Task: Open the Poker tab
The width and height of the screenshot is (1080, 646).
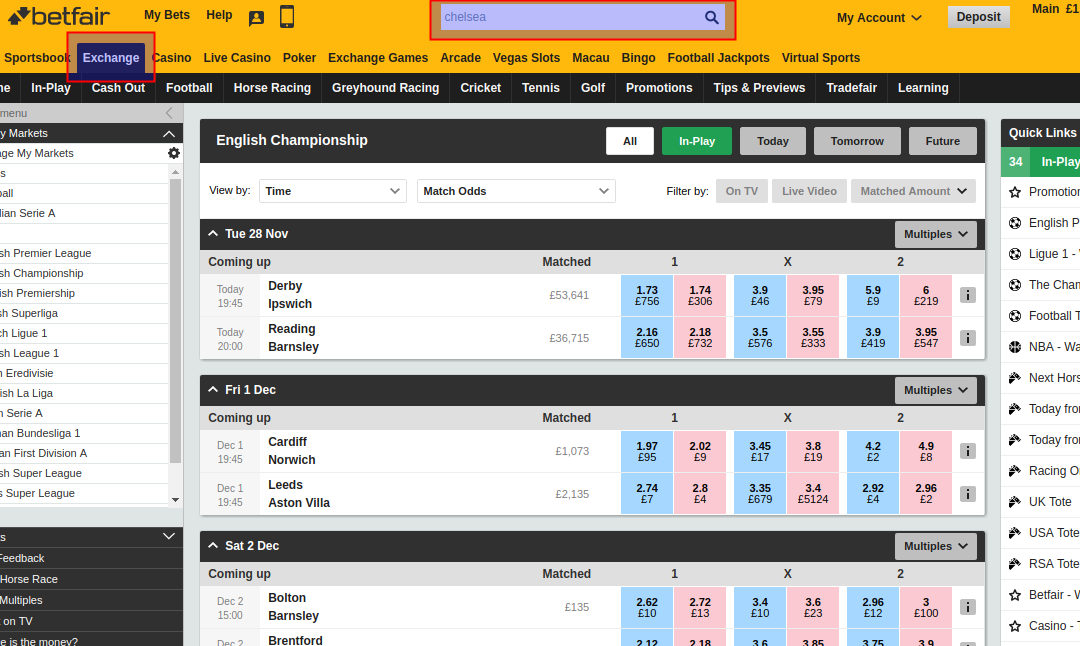Action: [300, 58]
